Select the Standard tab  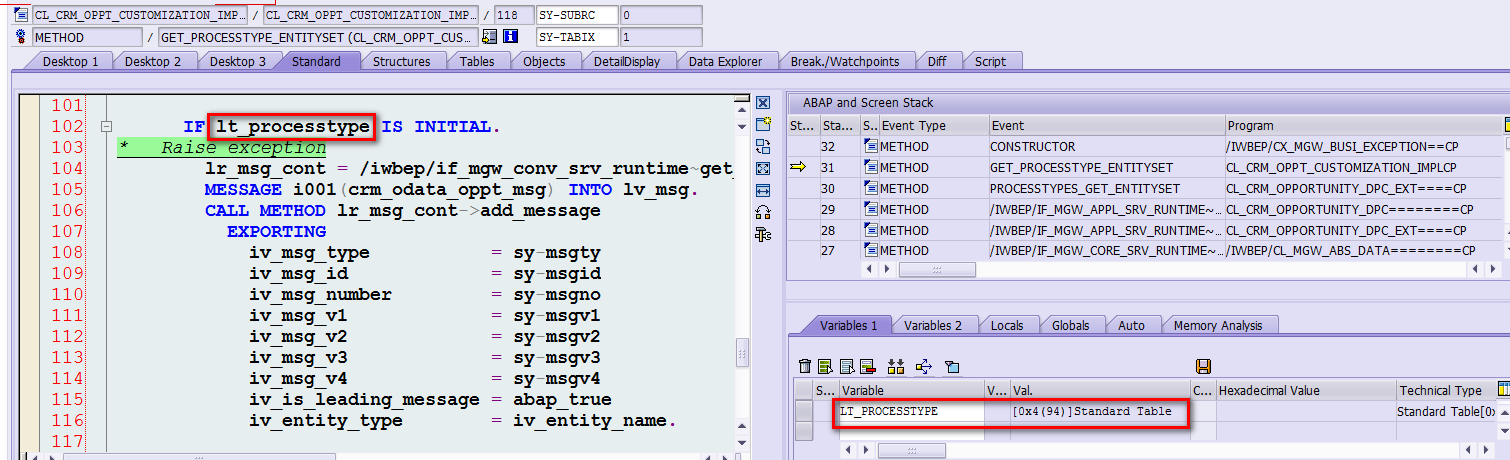point(316,61)
